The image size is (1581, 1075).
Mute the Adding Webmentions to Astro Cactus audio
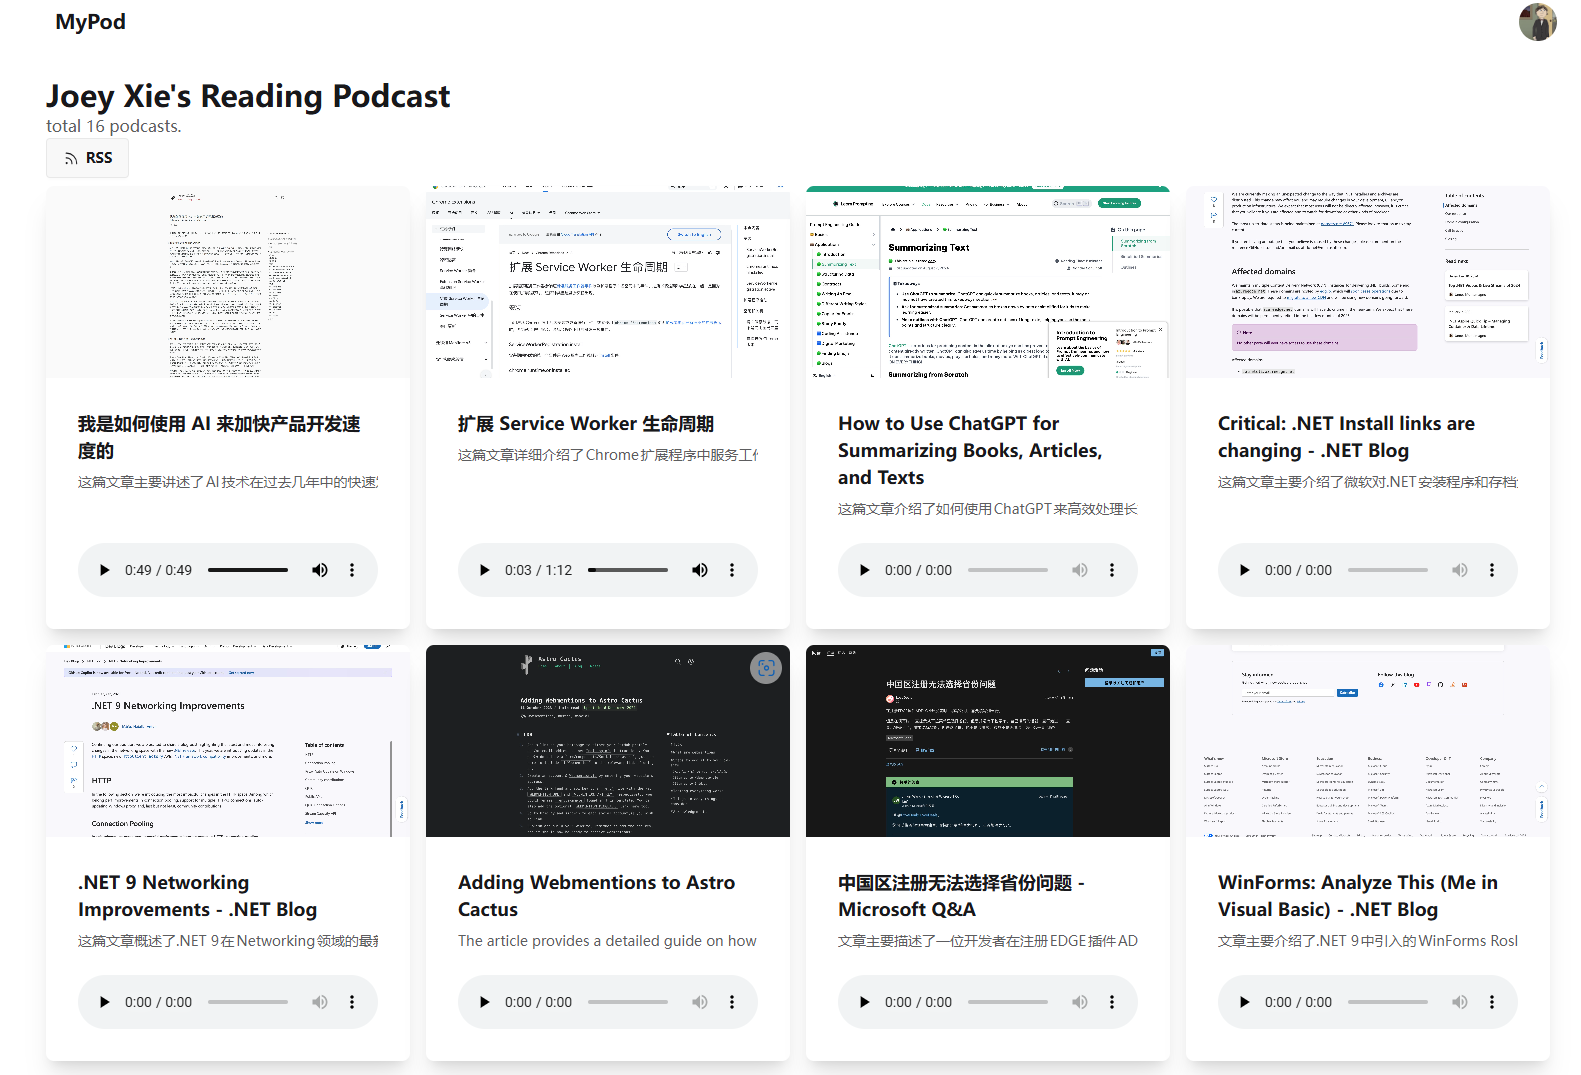[700, 1002]
